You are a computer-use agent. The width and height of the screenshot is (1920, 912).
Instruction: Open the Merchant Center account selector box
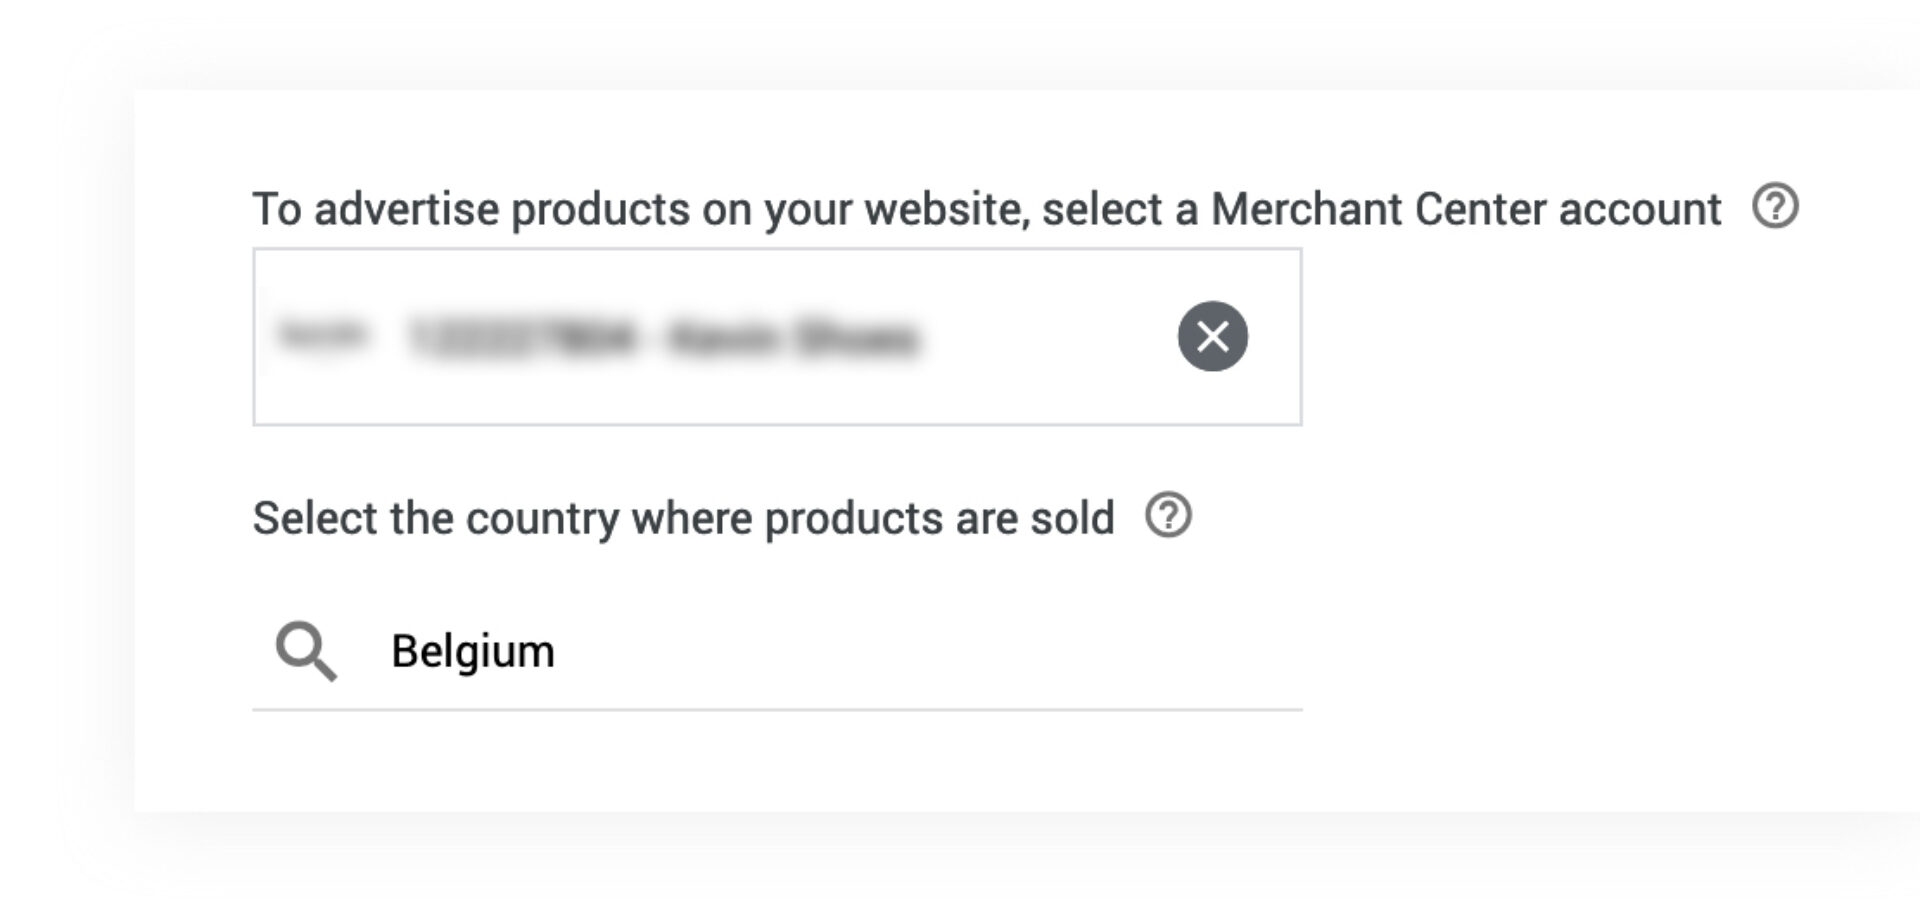(x=777, y=337)
